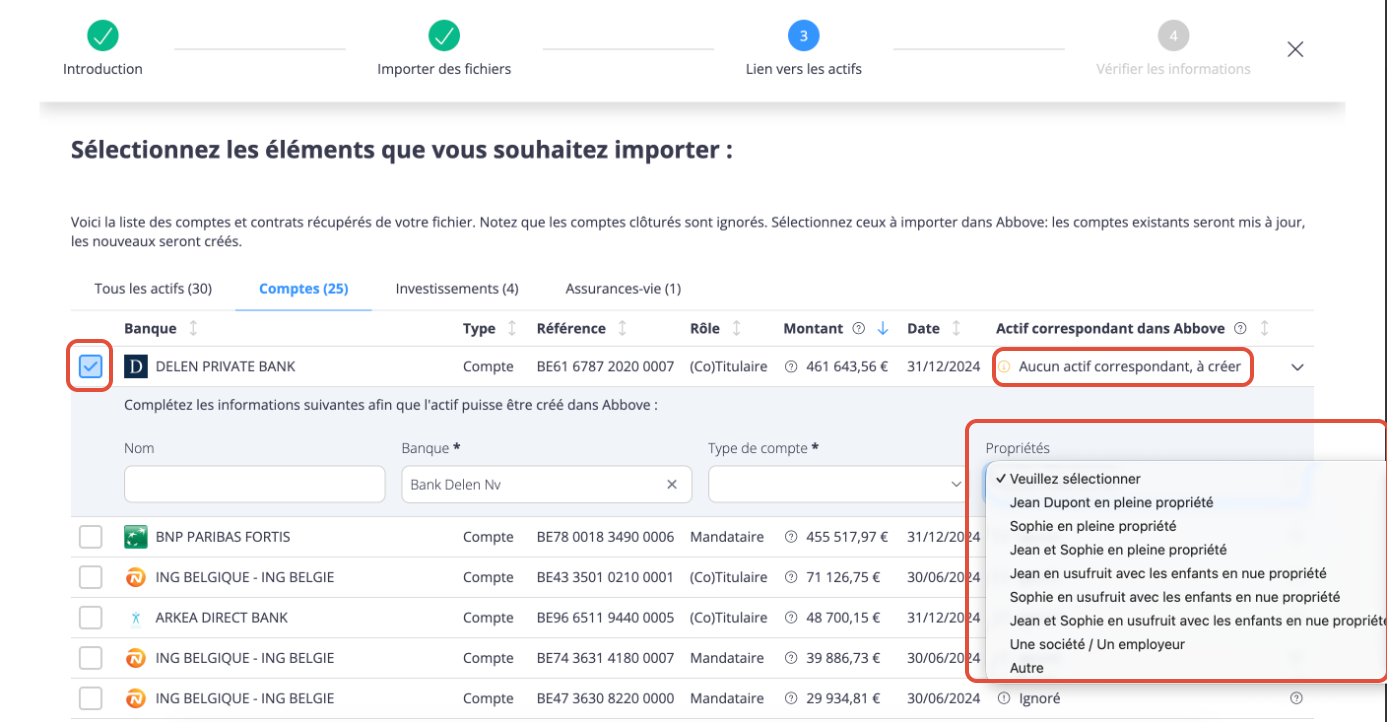Sort the table by the Banque column
1387x722 pixels.
pos(193,328)
